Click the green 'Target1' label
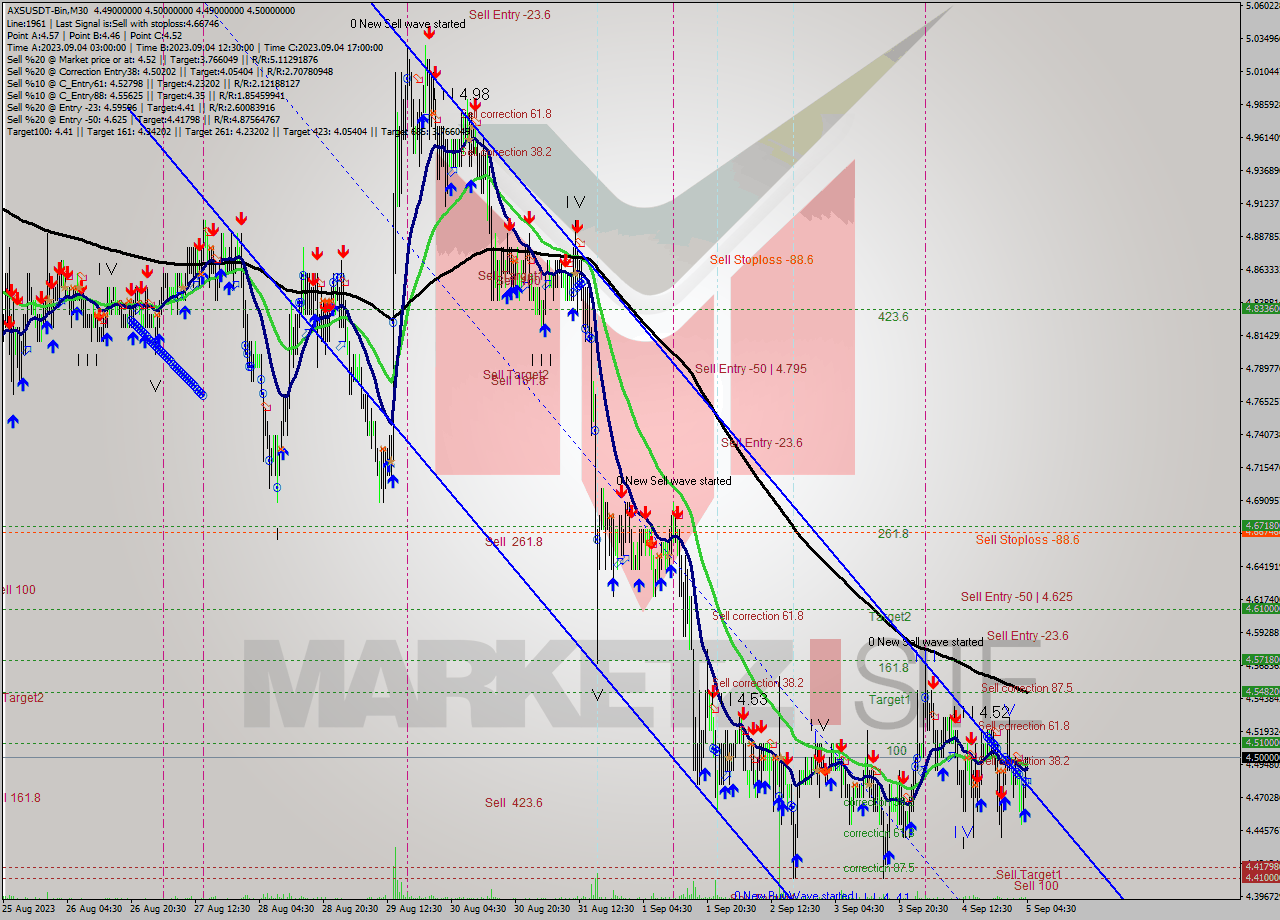The width and height of the screenshot is (1280, 920). click(889, 700)
